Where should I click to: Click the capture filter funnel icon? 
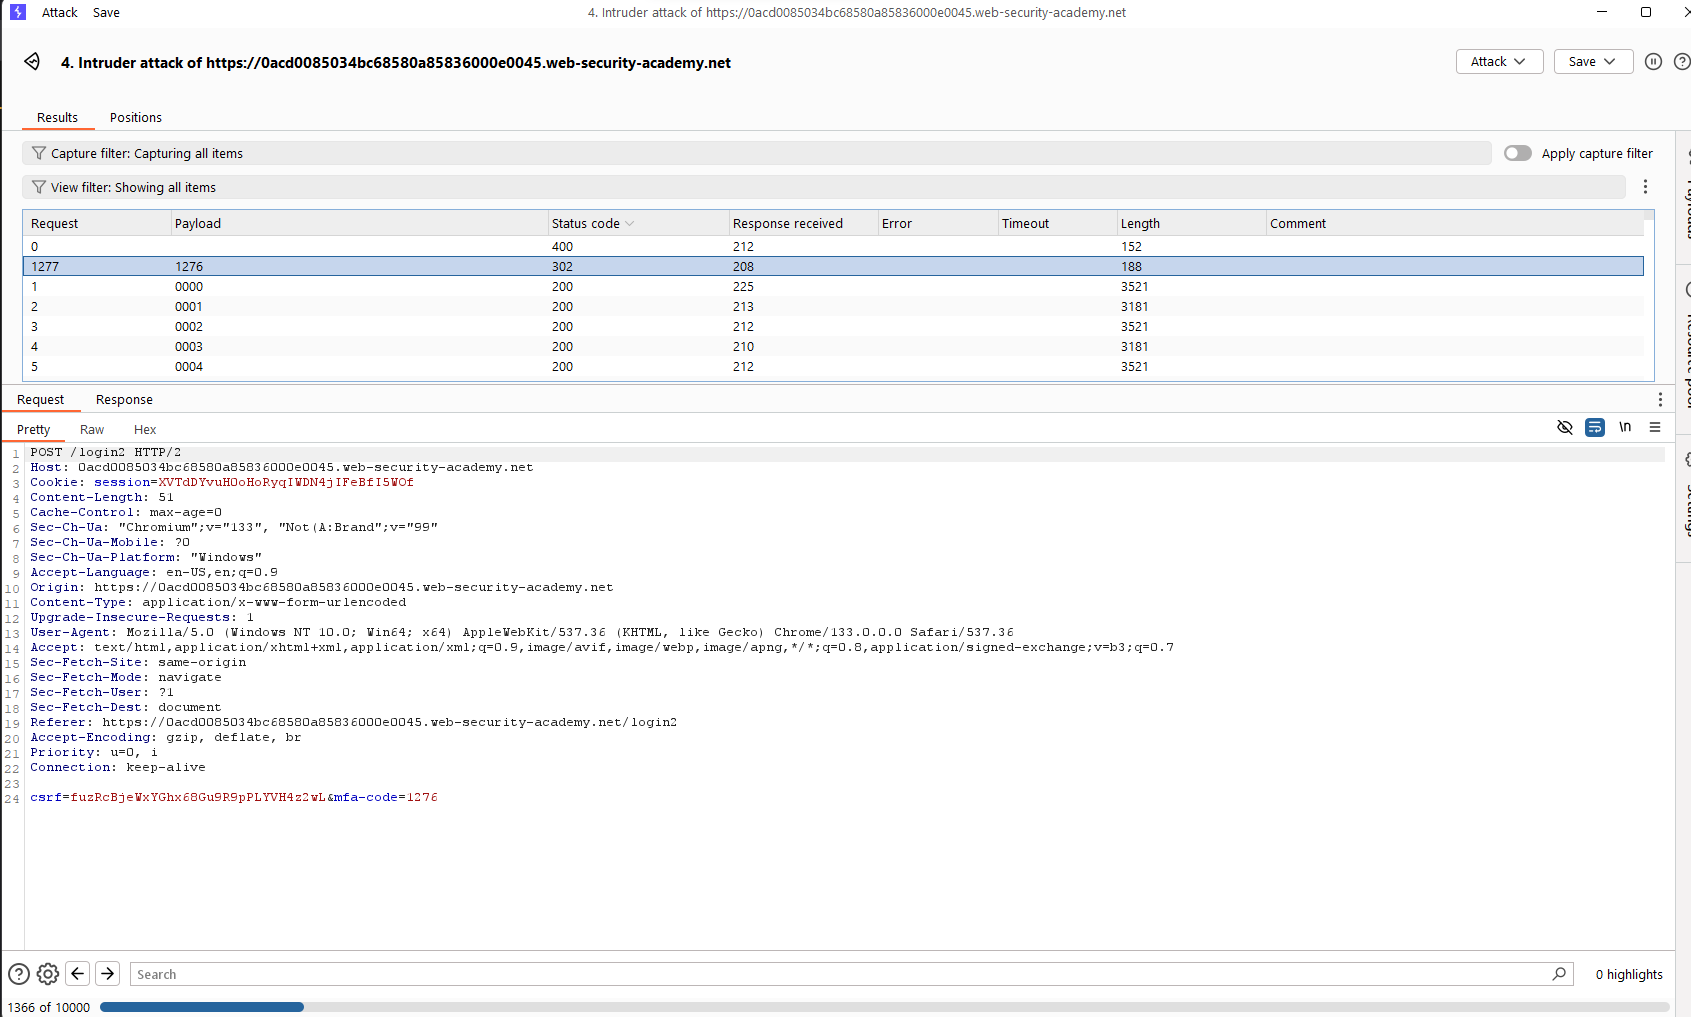coord(39,153)
